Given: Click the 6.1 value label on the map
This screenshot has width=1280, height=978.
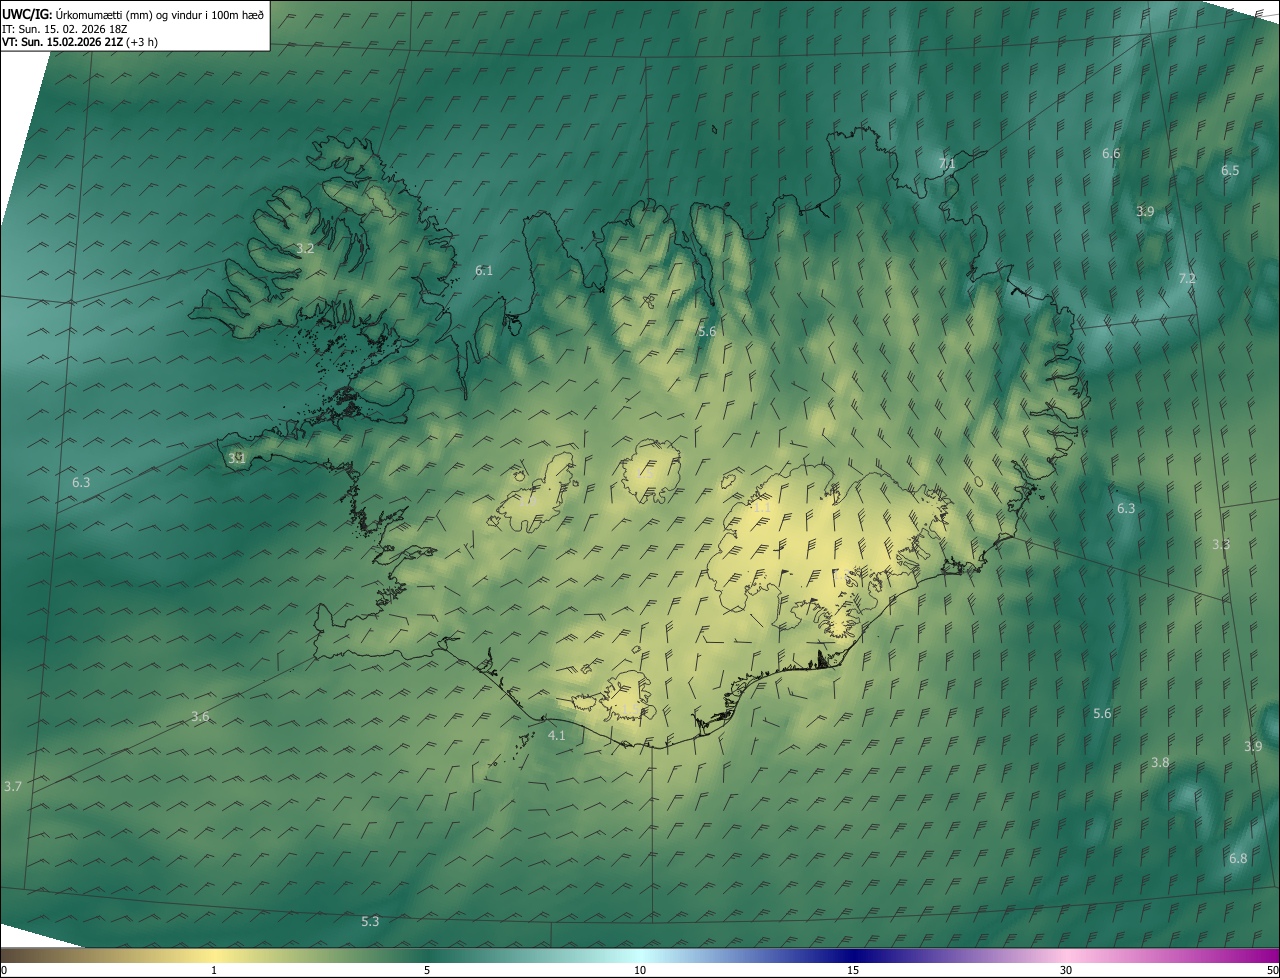Looking at the screenshot, I should click(x=484, y=270).
